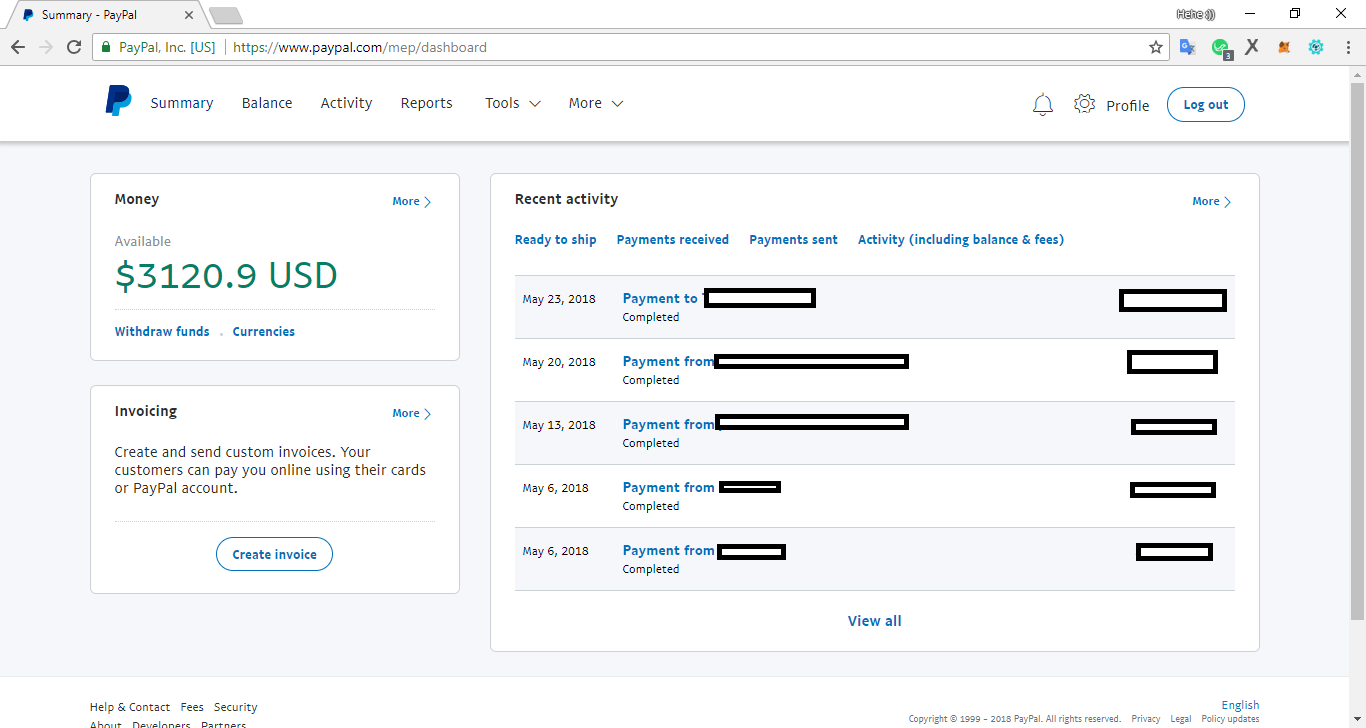
Task: Select the Summary - PayPal browser tab
Action: pyautogui.click(x=105, y=15)
